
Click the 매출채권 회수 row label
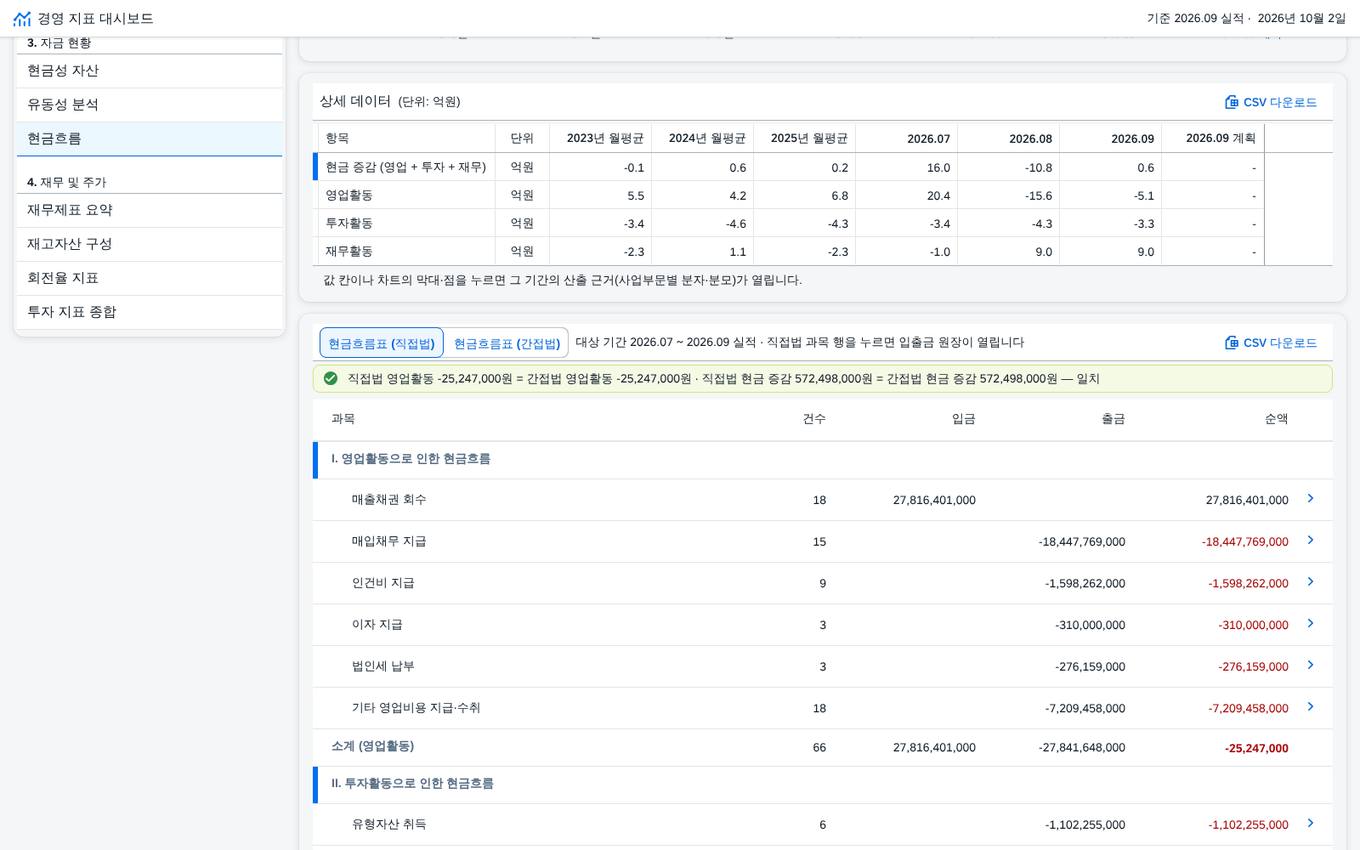(x=389, y=500)
